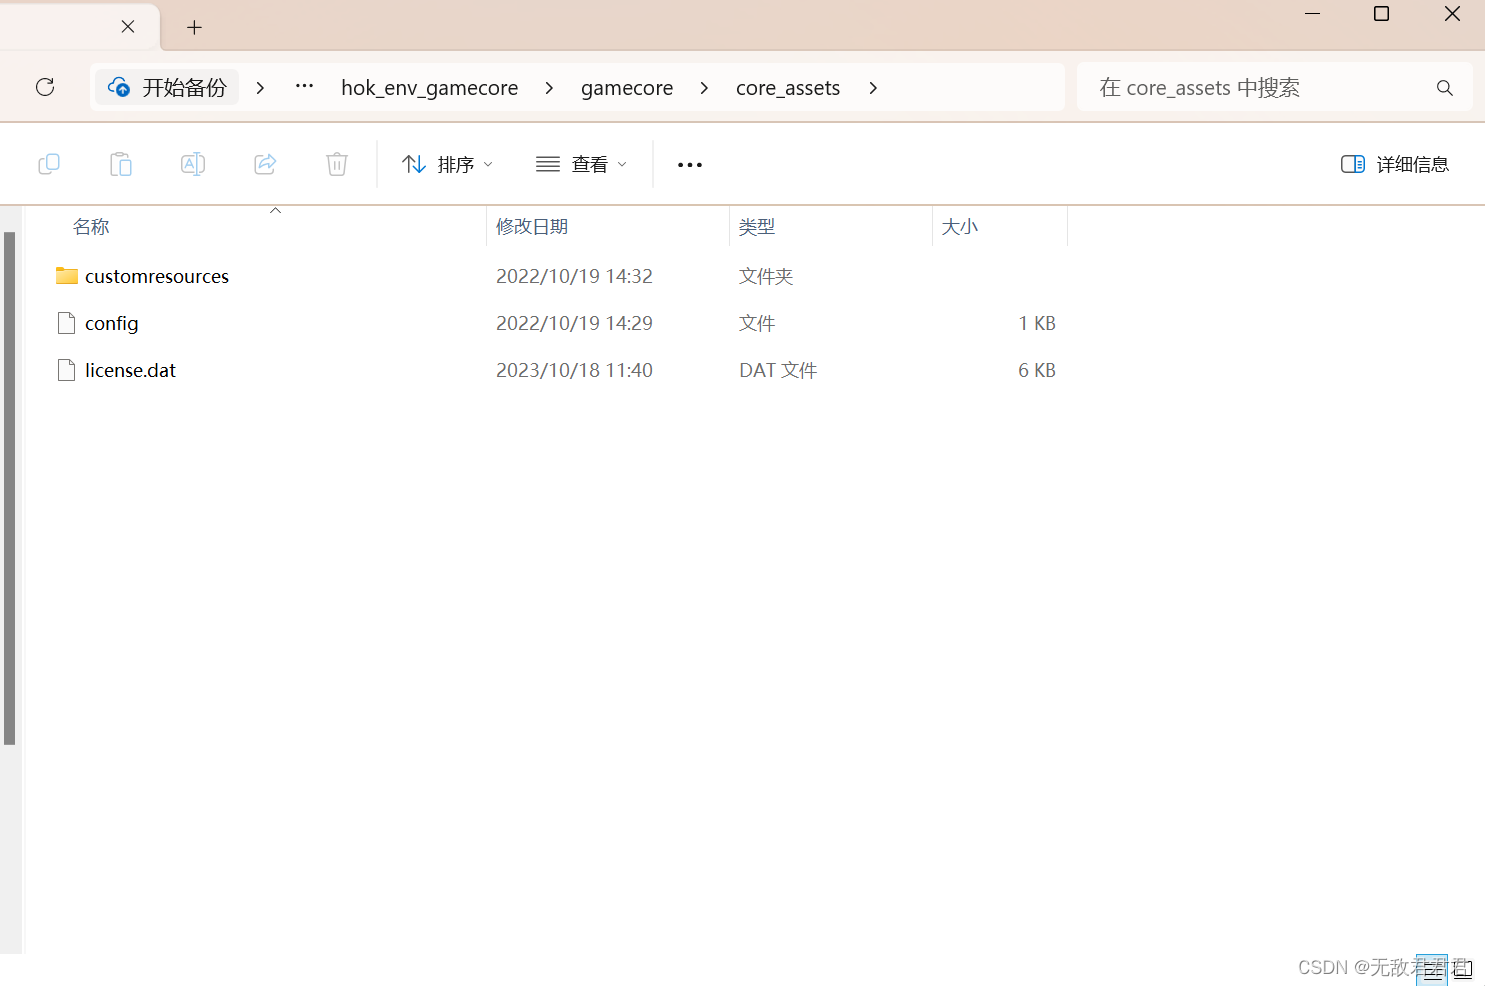This screenshot has width=1485, height=986.
Task: Navigate to gamecore in the breadcrumb
Action: pos(626,87)
